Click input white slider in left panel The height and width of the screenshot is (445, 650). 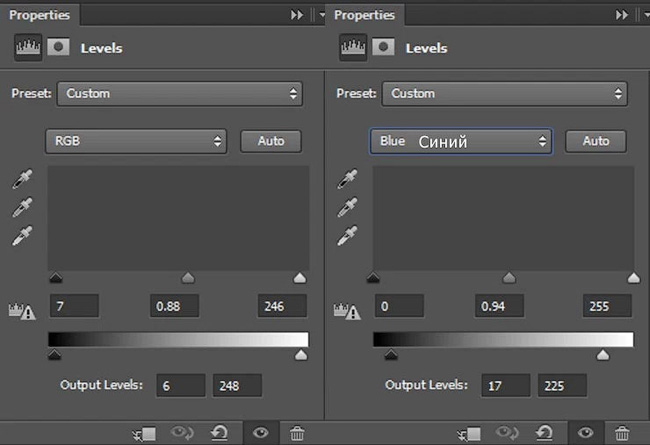[300, 277]
